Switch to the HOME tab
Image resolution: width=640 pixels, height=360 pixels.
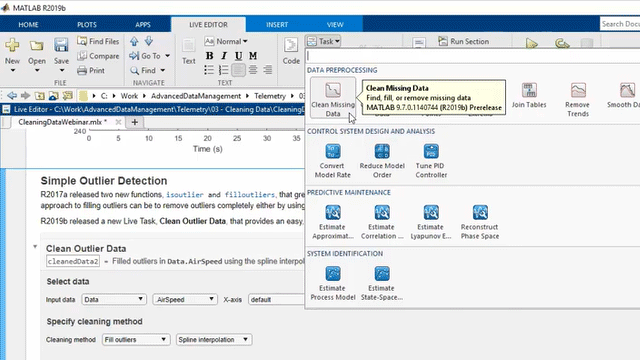click(x=28, y=24)
